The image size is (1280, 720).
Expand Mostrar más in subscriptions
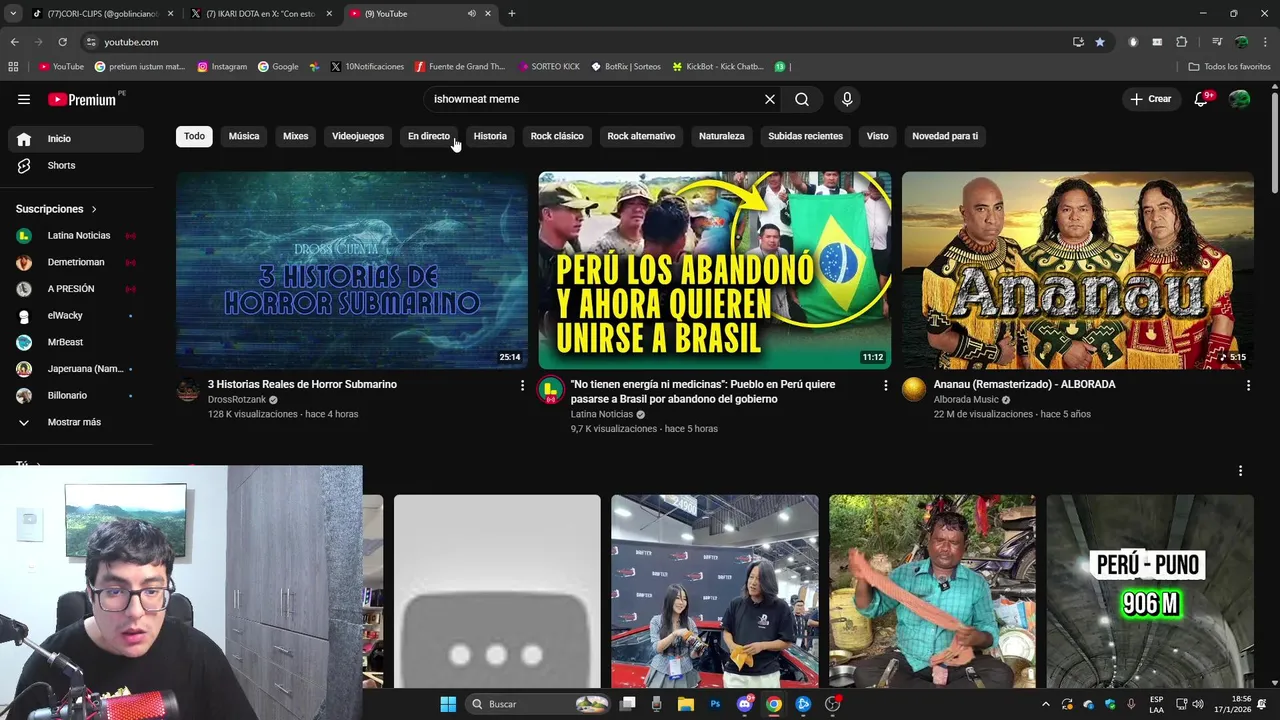76,422
